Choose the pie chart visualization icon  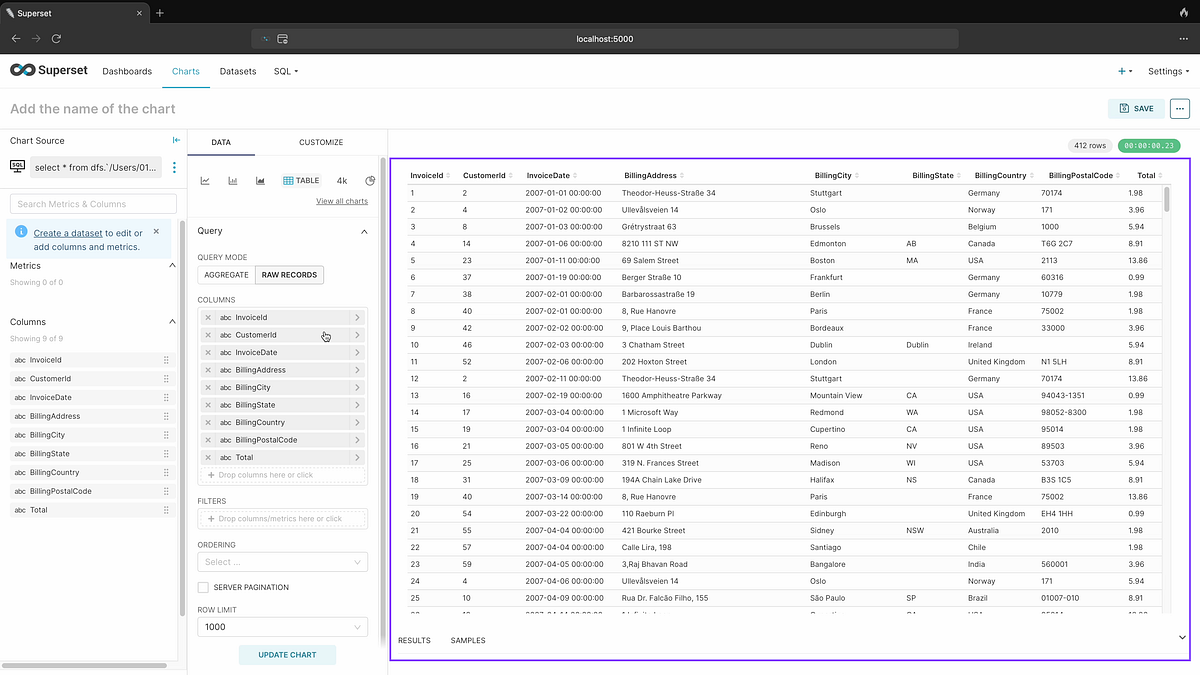tap(370, 181)
